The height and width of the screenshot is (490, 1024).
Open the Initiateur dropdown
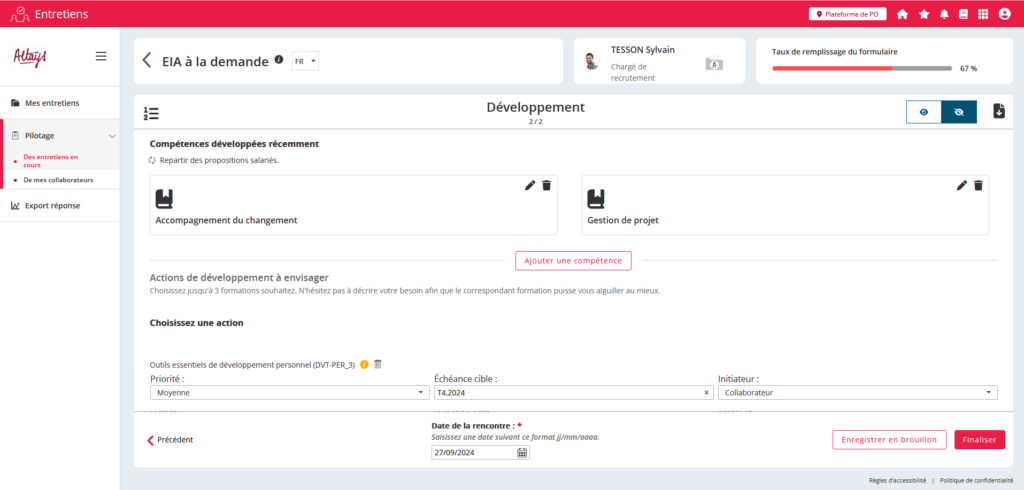(x=857, y=393)
